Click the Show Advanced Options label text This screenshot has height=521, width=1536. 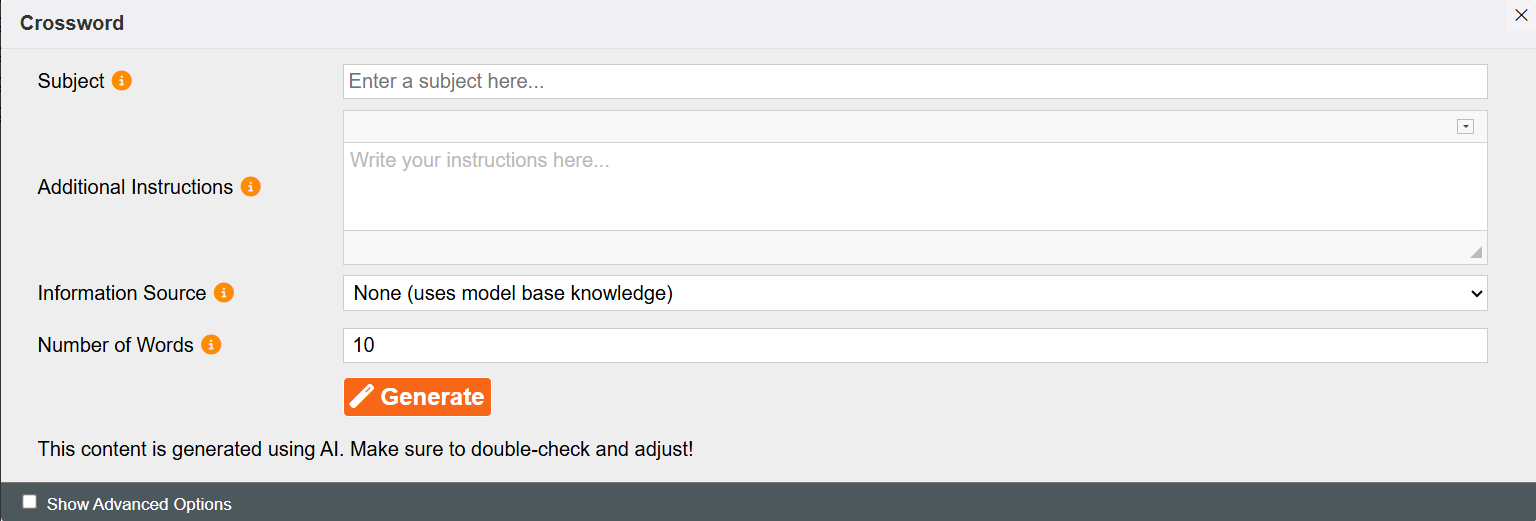tap(139, 504)
